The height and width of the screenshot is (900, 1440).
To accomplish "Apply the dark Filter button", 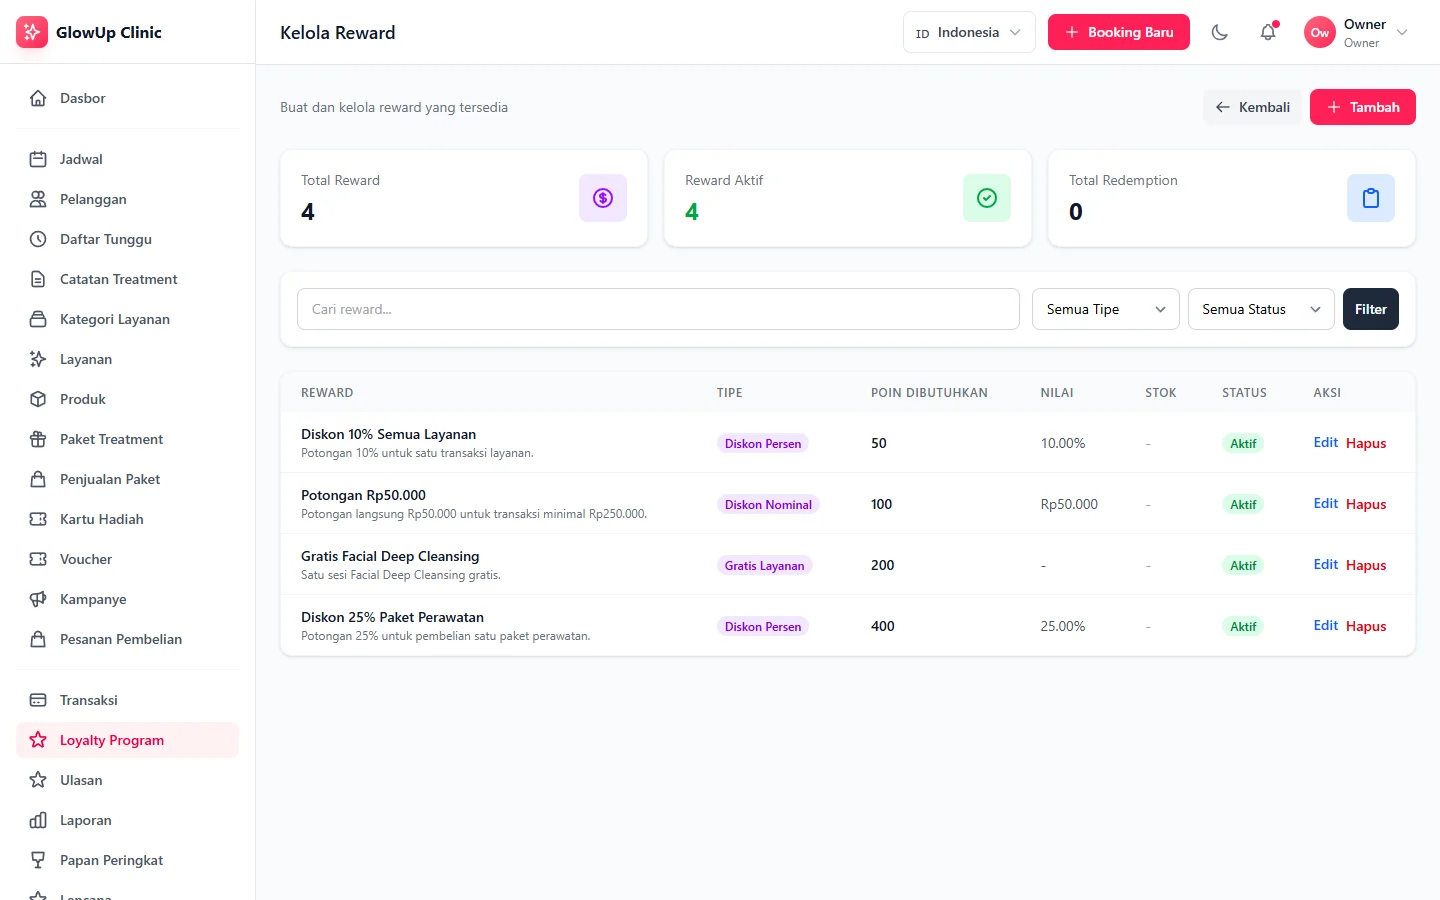I will tap(1371, 309).
